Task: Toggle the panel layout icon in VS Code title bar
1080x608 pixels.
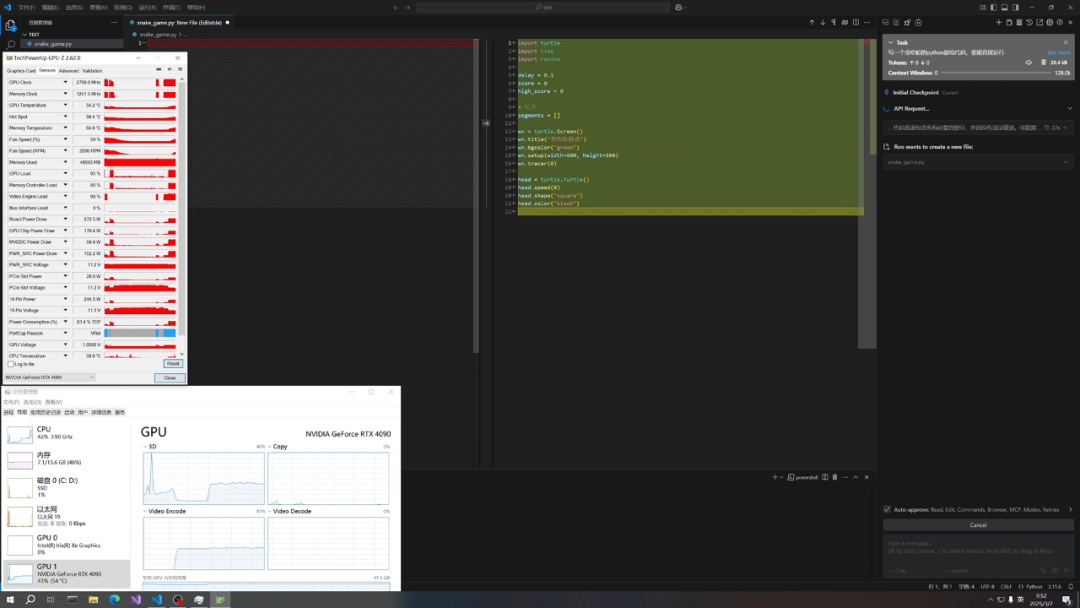Action: [1004, 7]
